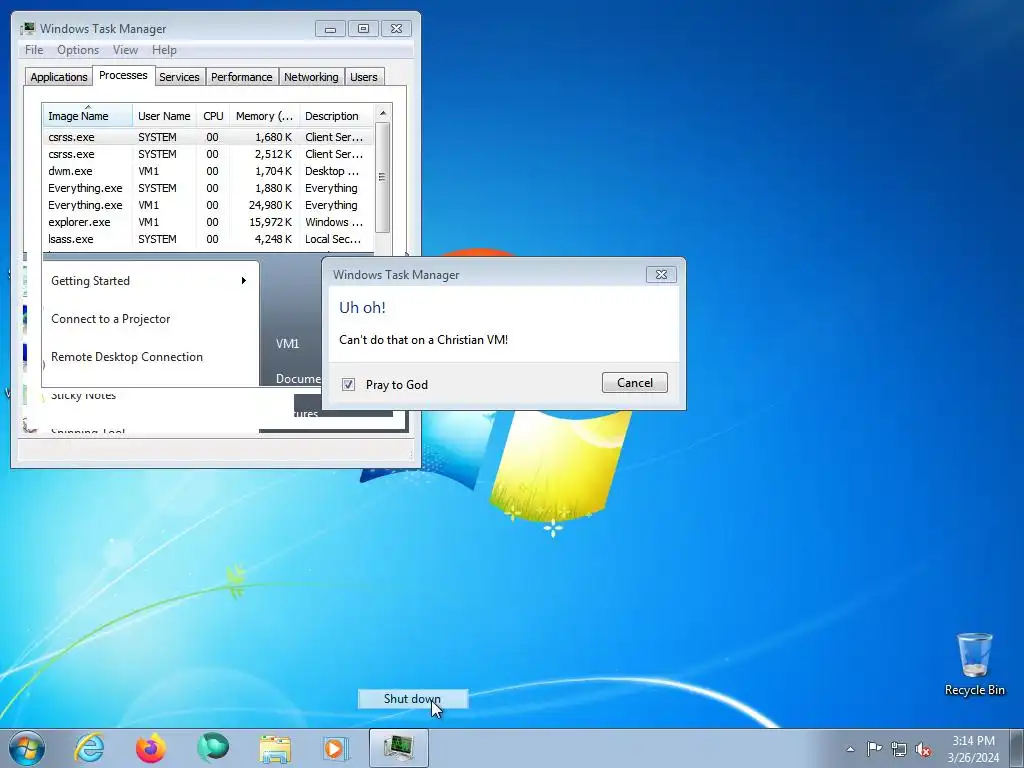This screenshot has height=768, width=1024.
Task: Select the dwm.exe process row
Action: [x=208, y=171]
